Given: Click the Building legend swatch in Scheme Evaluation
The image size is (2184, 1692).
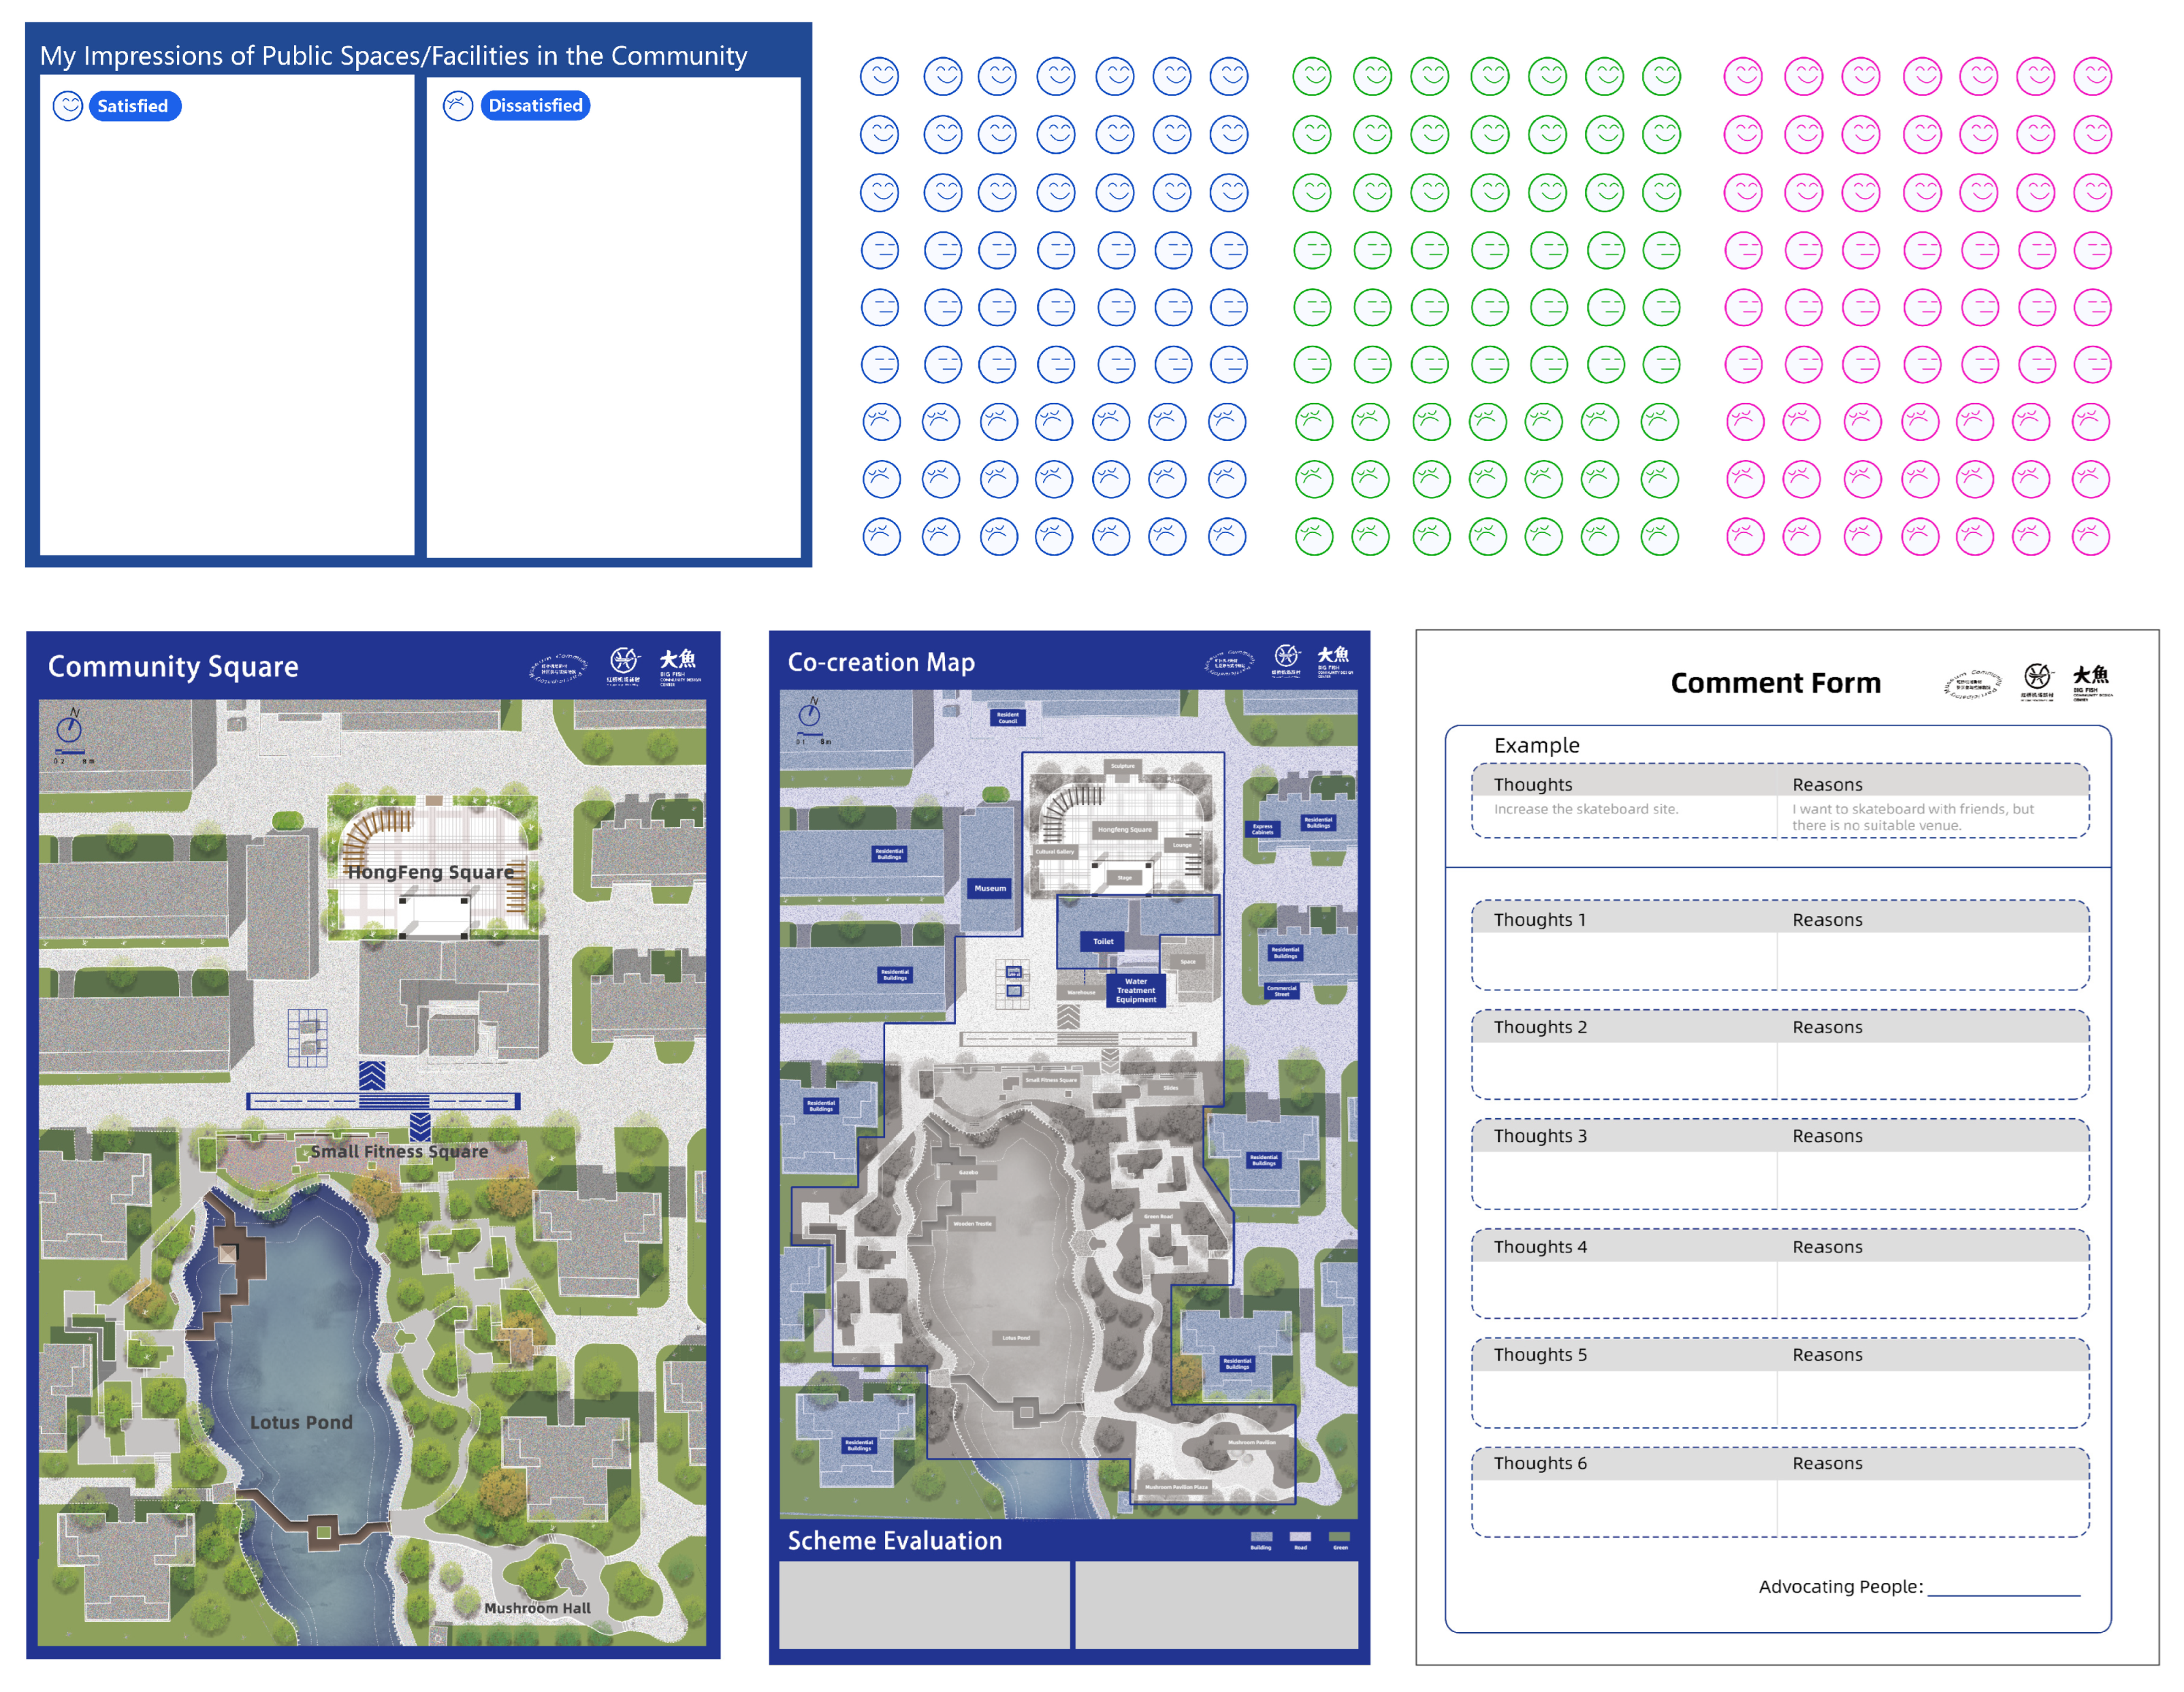Looking at the screenshot, I should 1261,1537.
